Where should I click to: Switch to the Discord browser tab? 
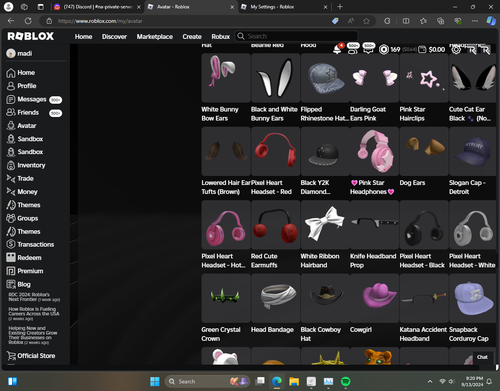(x=97, y=7)
